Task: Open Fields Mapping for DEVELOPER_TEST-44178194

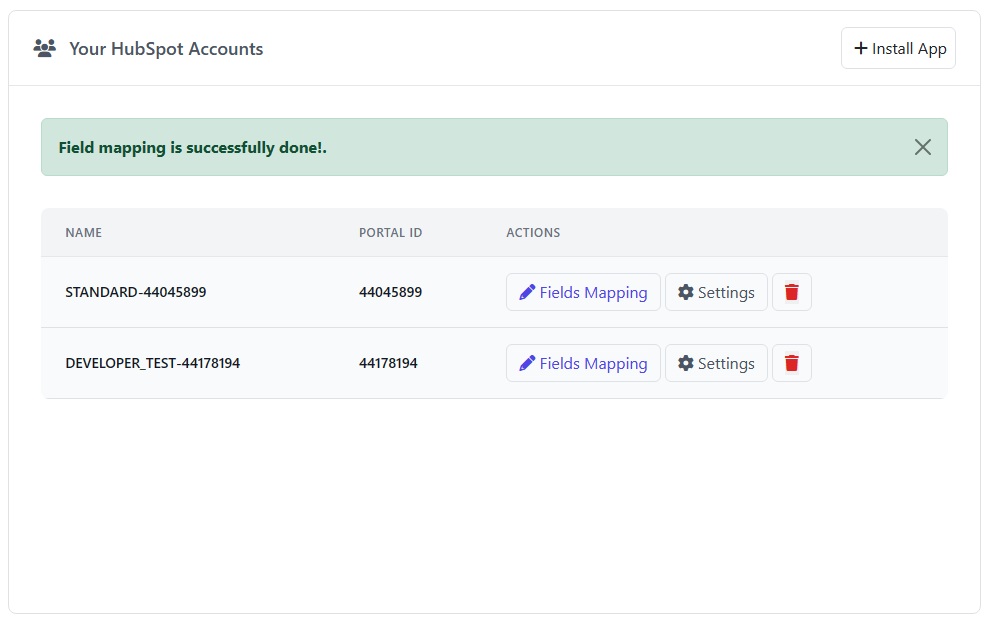Action: (583, 363)
